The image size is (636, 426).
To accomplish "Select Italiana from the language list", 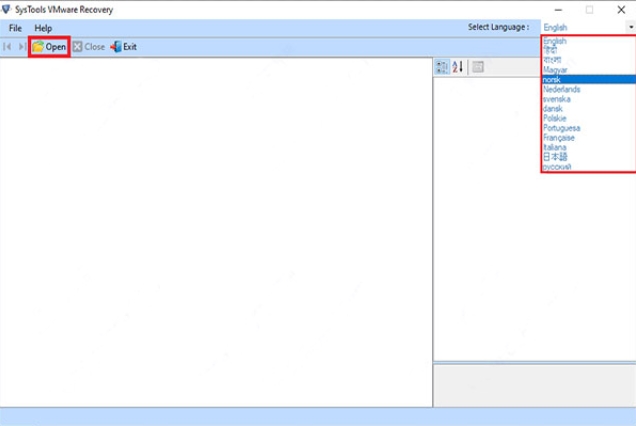I will 589,147.
